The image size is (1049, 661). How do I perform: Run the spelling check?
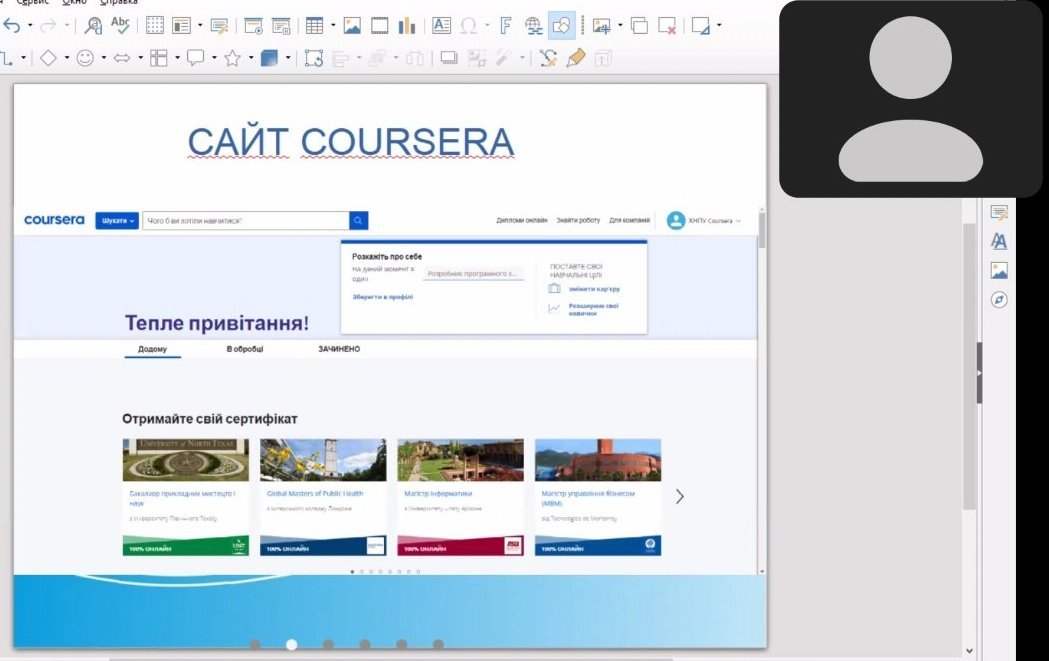(x=120, y=25)
